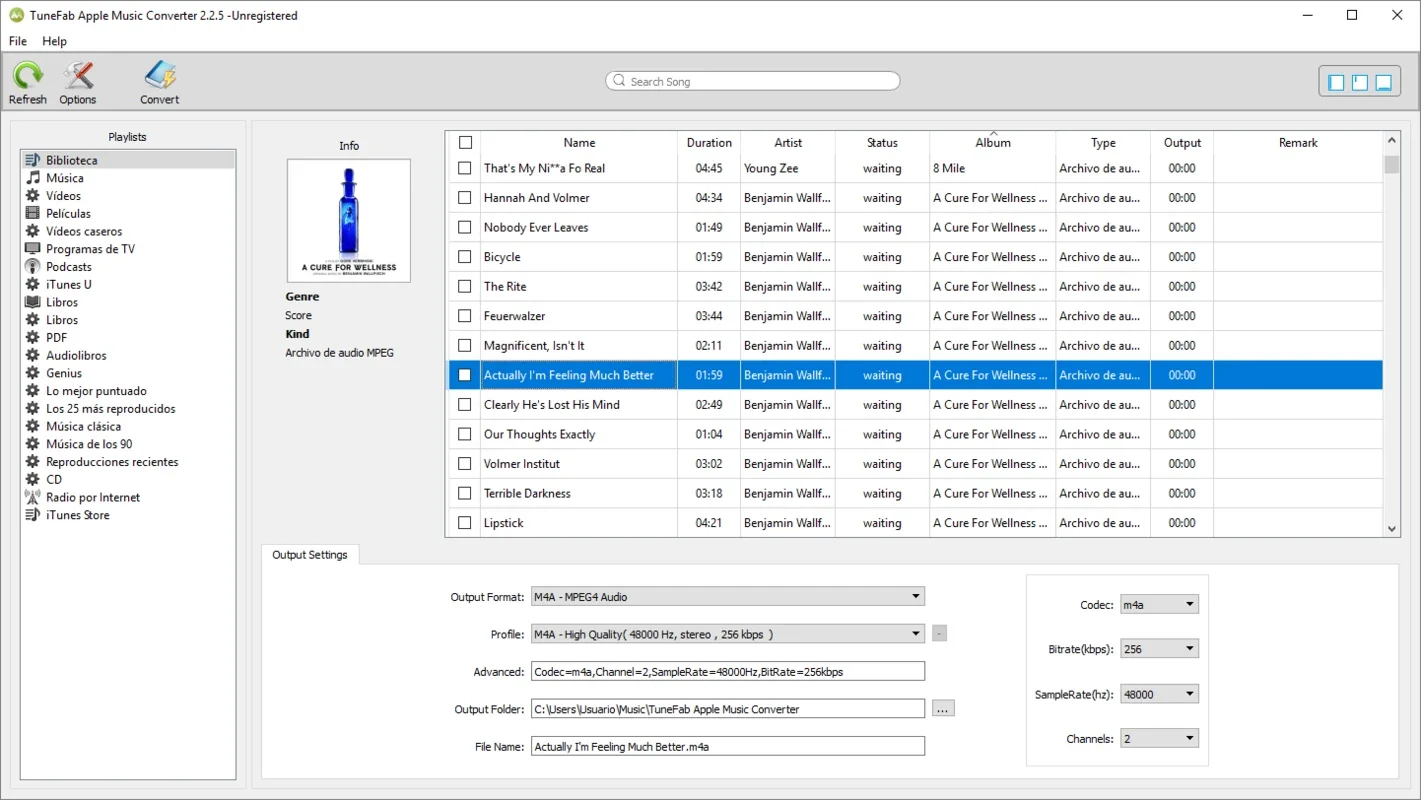The height and width of the screenshot is (800, 1421).
Task: Select the Output Settings tab
Action: [x=310, y=555]
